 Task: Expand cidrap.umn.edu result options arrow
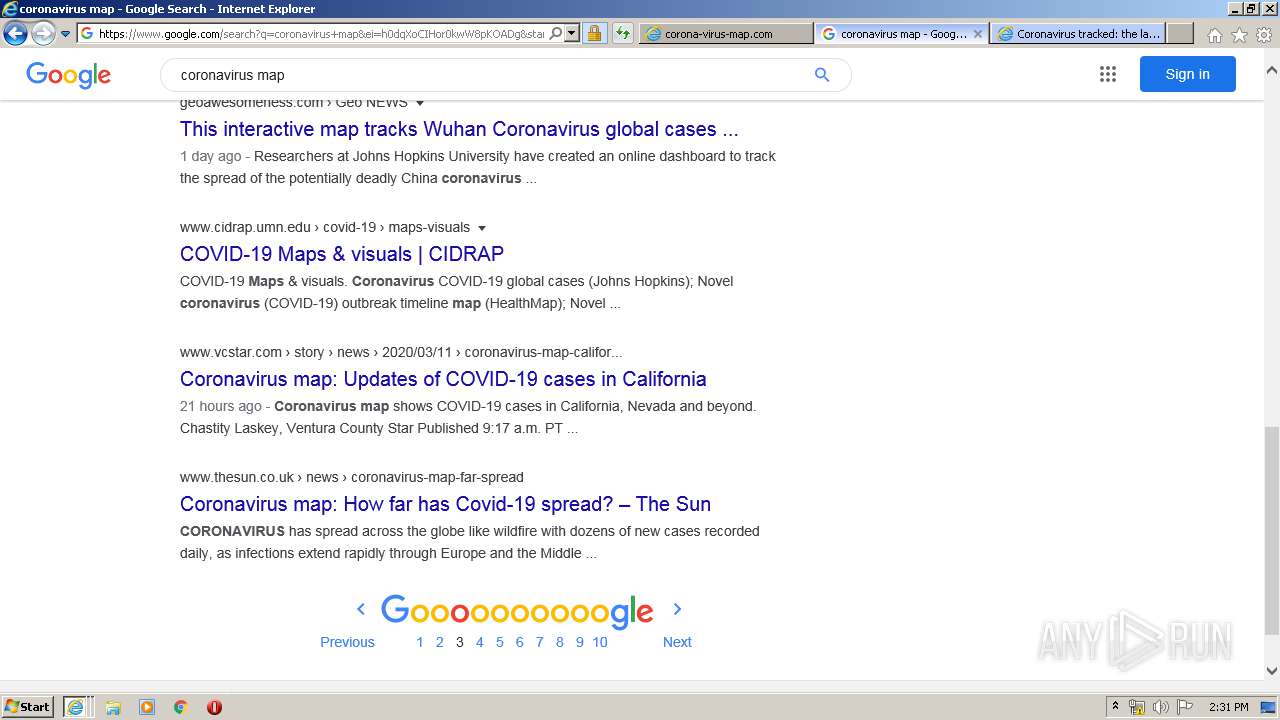click(x=482, y=228)
